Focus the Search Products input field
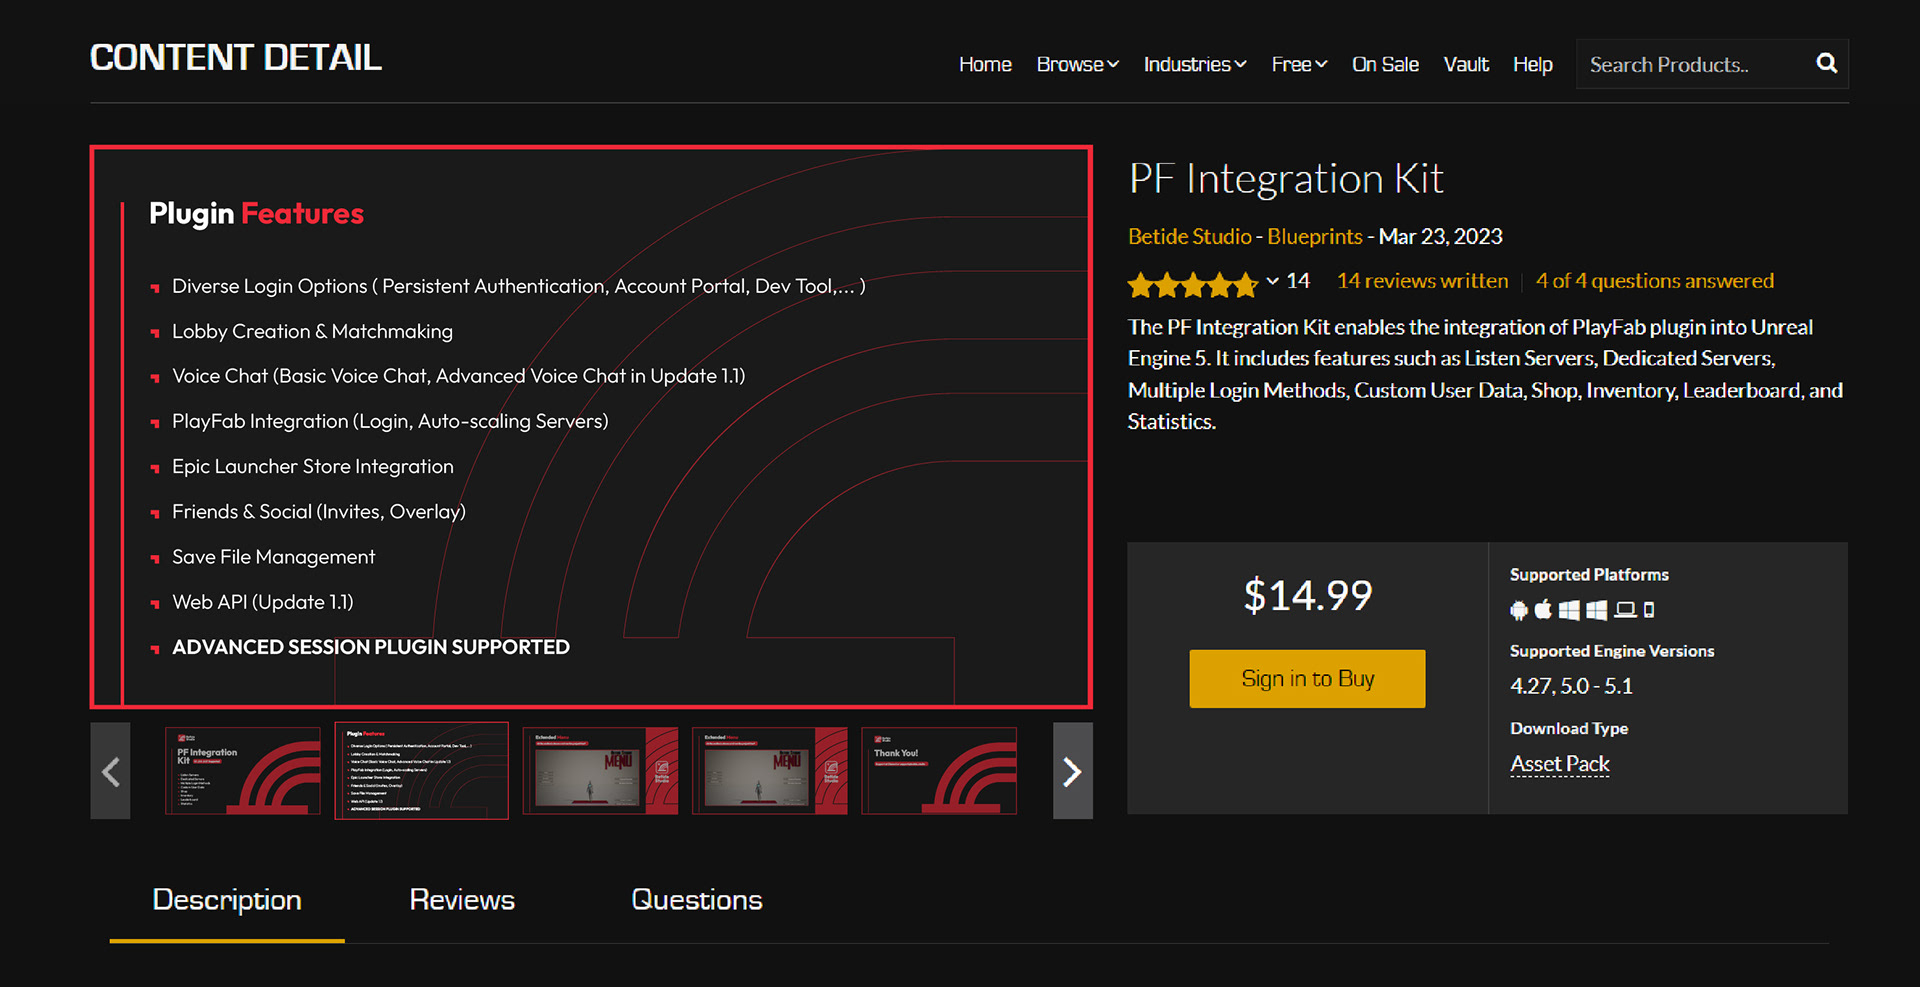This screenshot has height=987, width=1920. coord(1695,64)
